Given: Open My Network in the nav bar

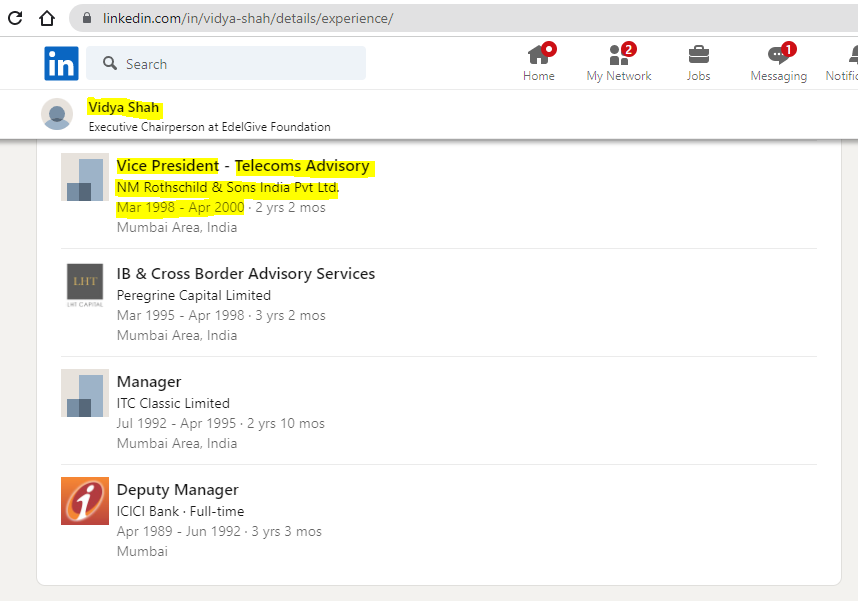Looking at the screenshot, I should pos(619,63).
